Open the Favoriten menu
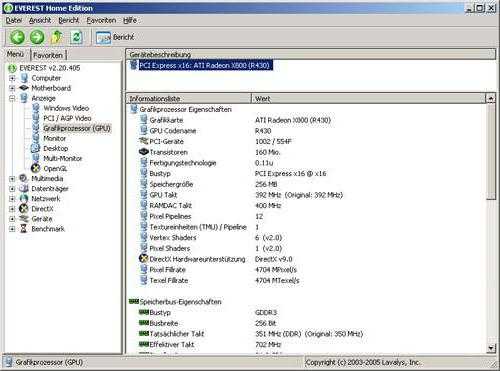The image size is (500, 371). coord(101,21)
